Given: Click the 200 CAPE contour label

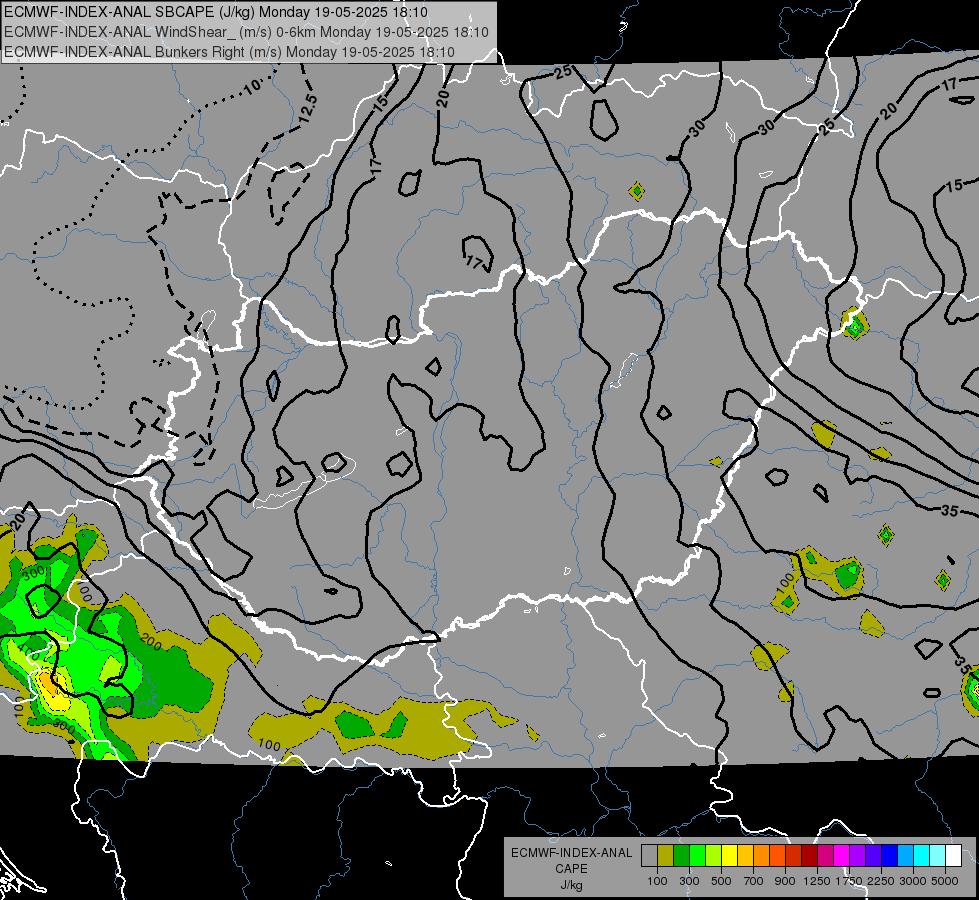Looking at the screenshot, I should (151, 643).
